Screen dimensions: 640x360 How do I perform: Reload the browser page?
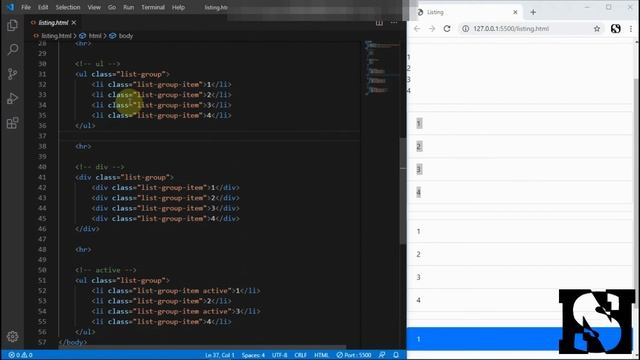coord(447,29)
